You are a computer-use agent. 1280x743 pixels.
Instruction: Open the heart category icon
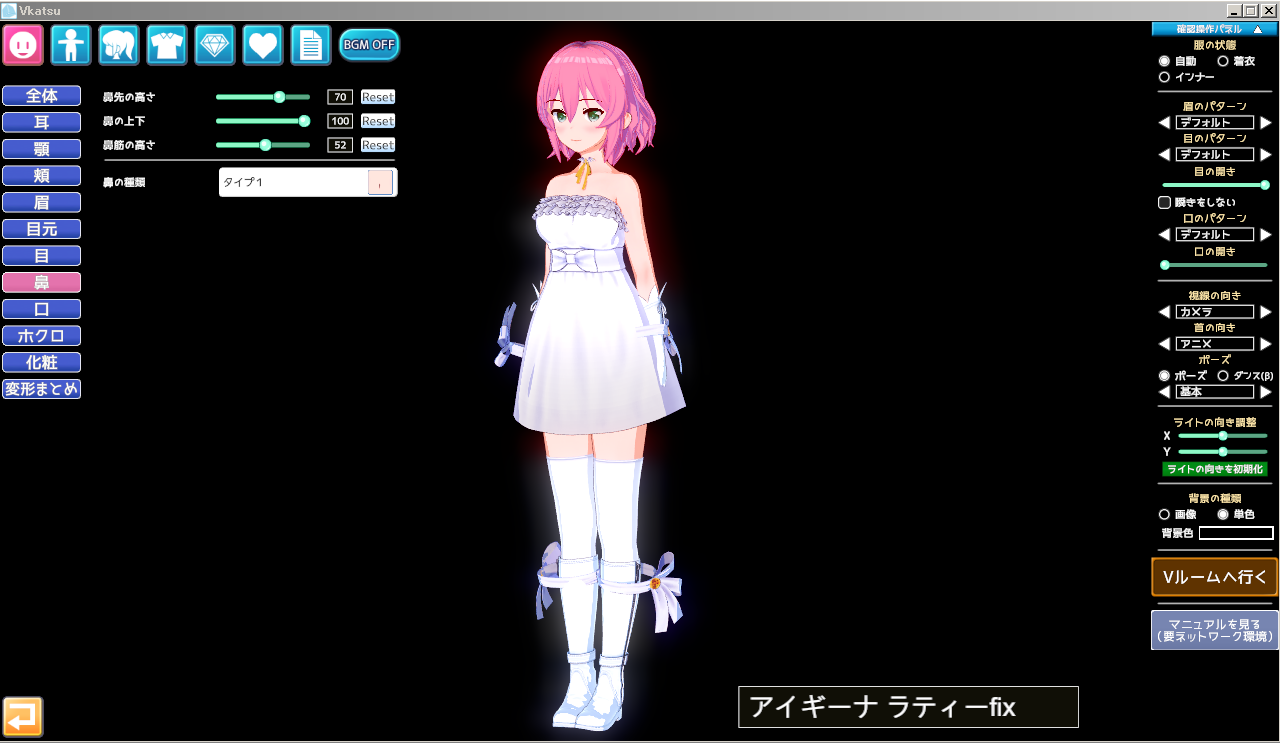[x=263, y=45]
